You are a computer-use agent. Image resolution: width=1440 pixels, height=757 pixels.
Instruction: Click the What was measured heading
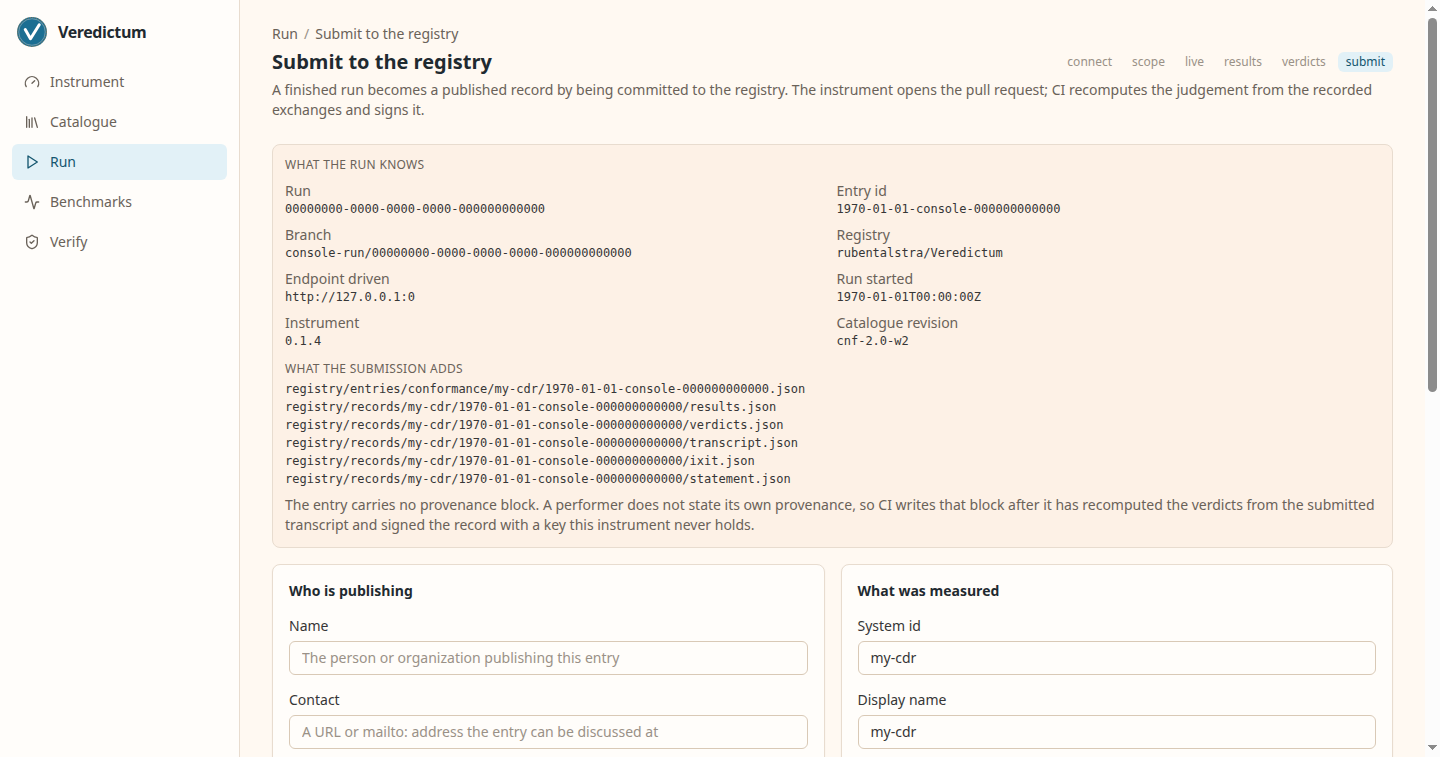point(928,591)
